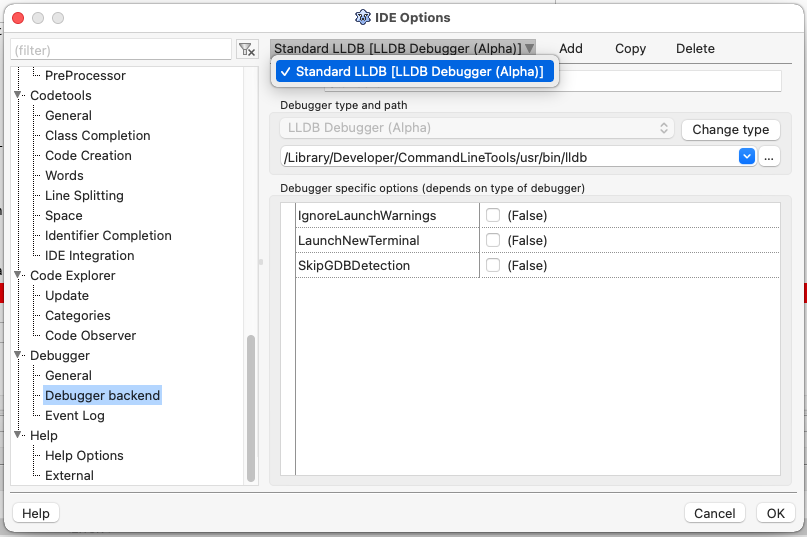807x537 pixels.
Task: Select Code Observer tree item
Action: click(x=91, y=336)
